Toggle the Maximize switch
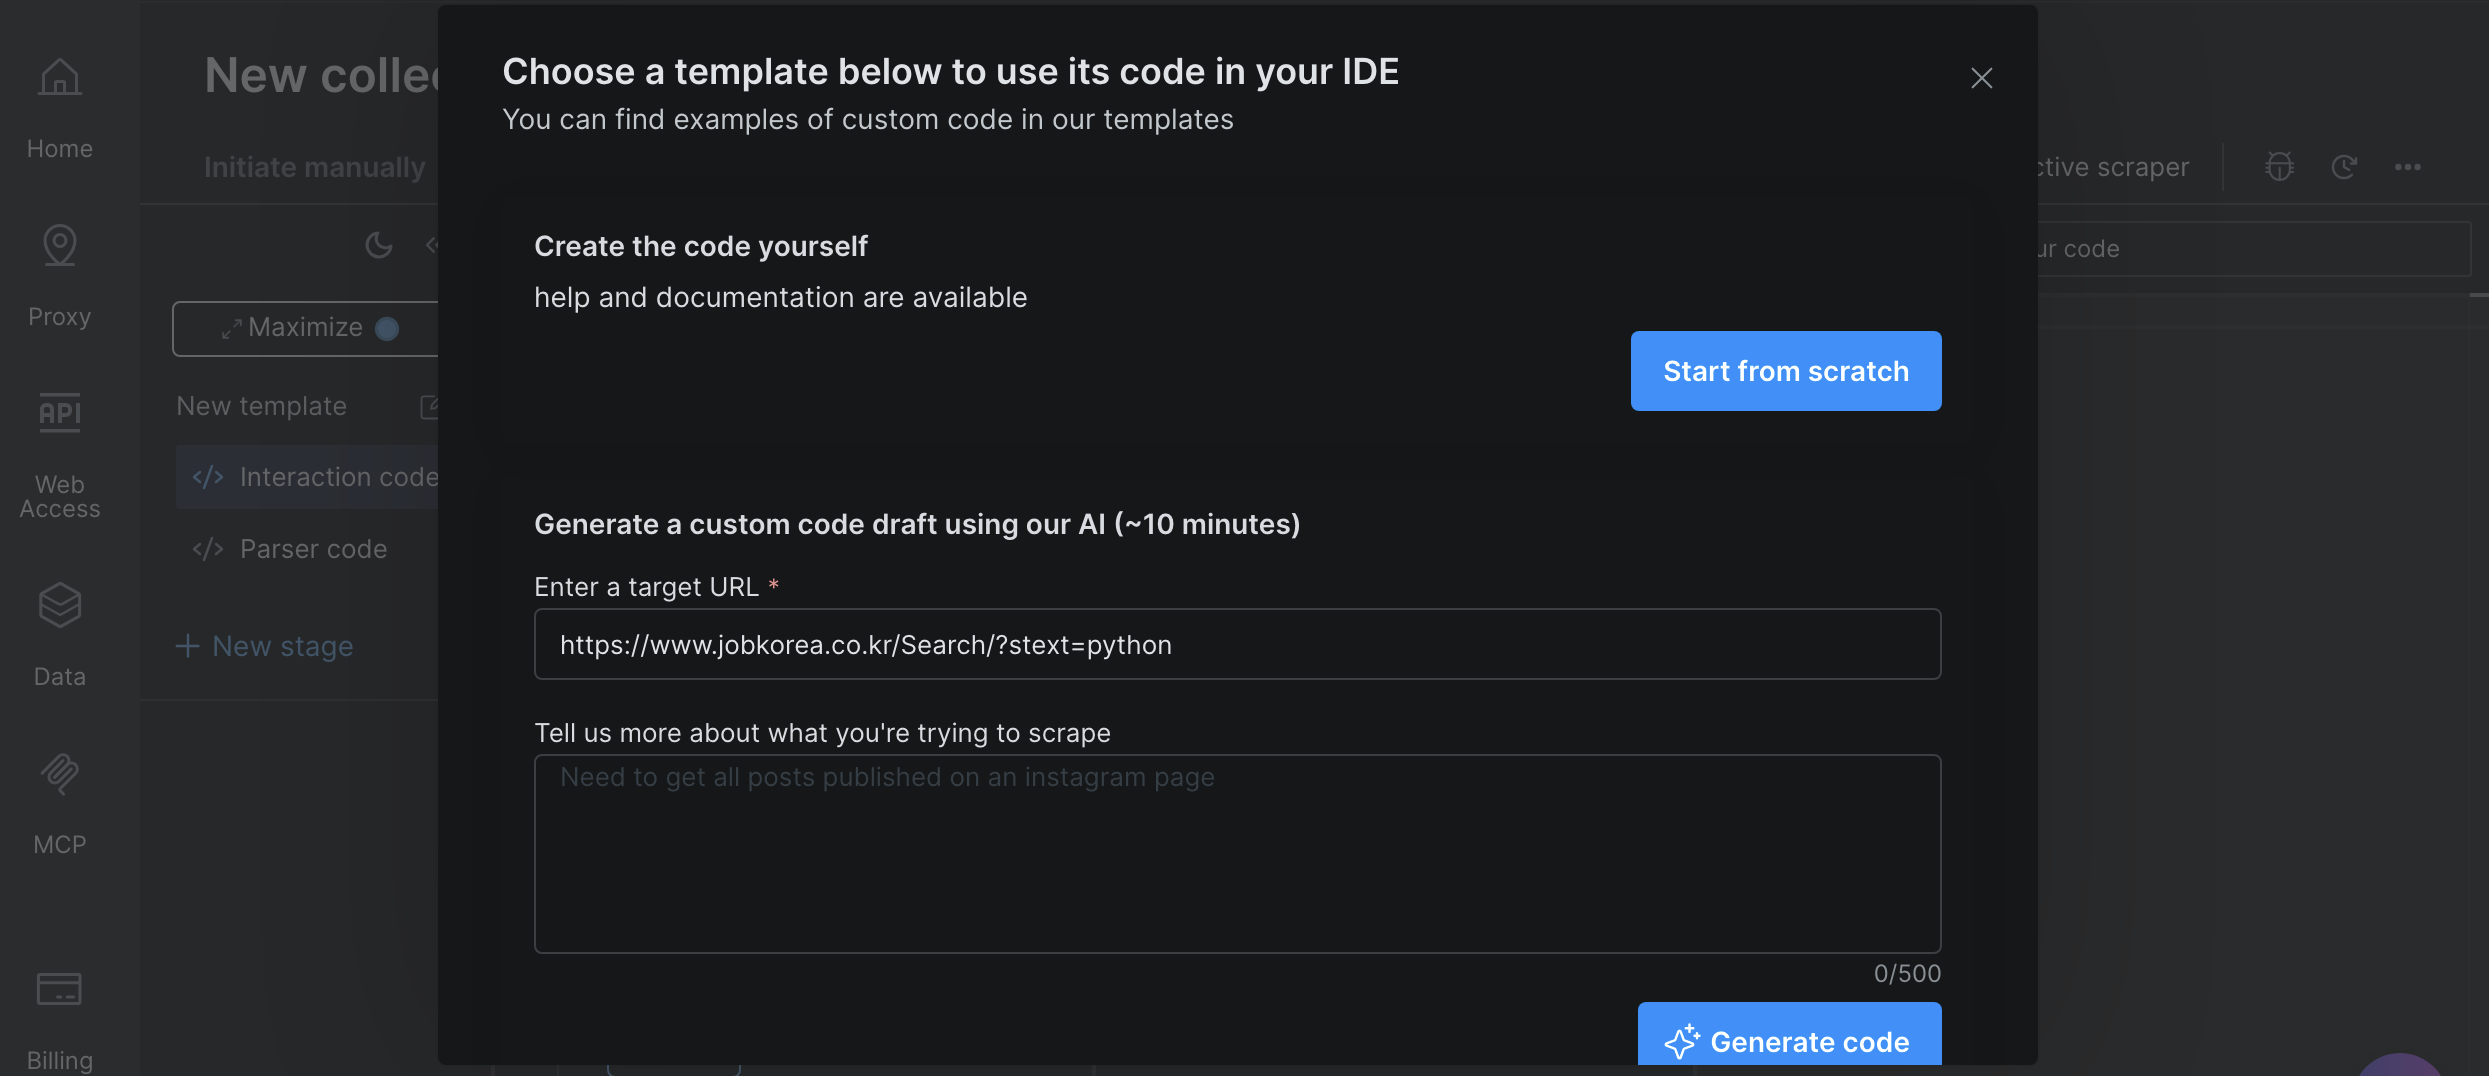 (x=388, y=328)
